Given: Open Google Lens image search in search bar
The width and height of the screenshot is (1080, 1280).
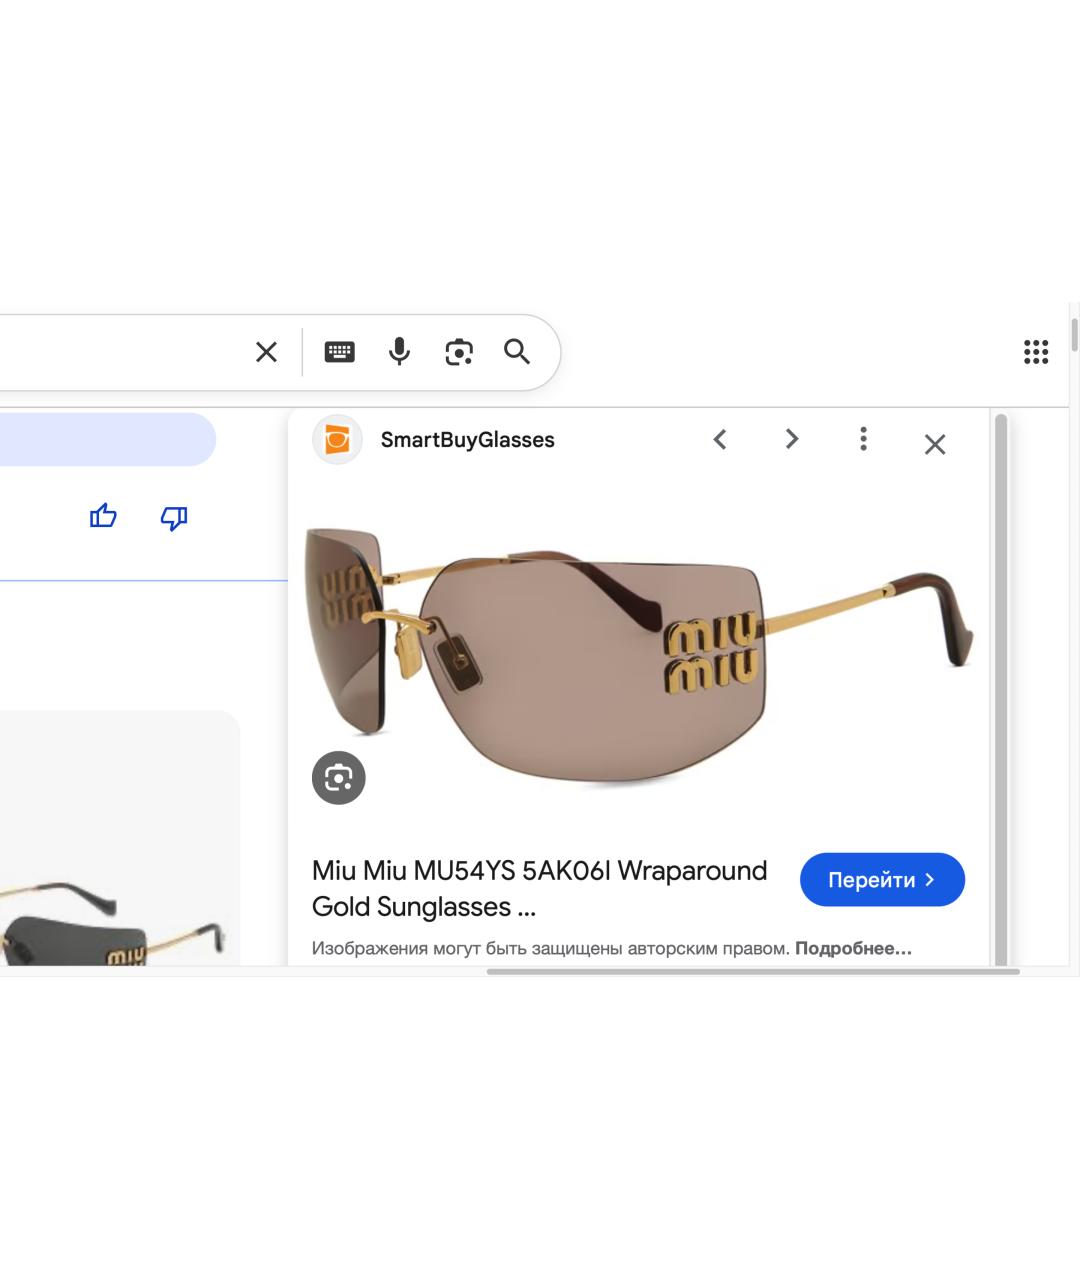Looking at the screenshot, I should pos(459,352).
